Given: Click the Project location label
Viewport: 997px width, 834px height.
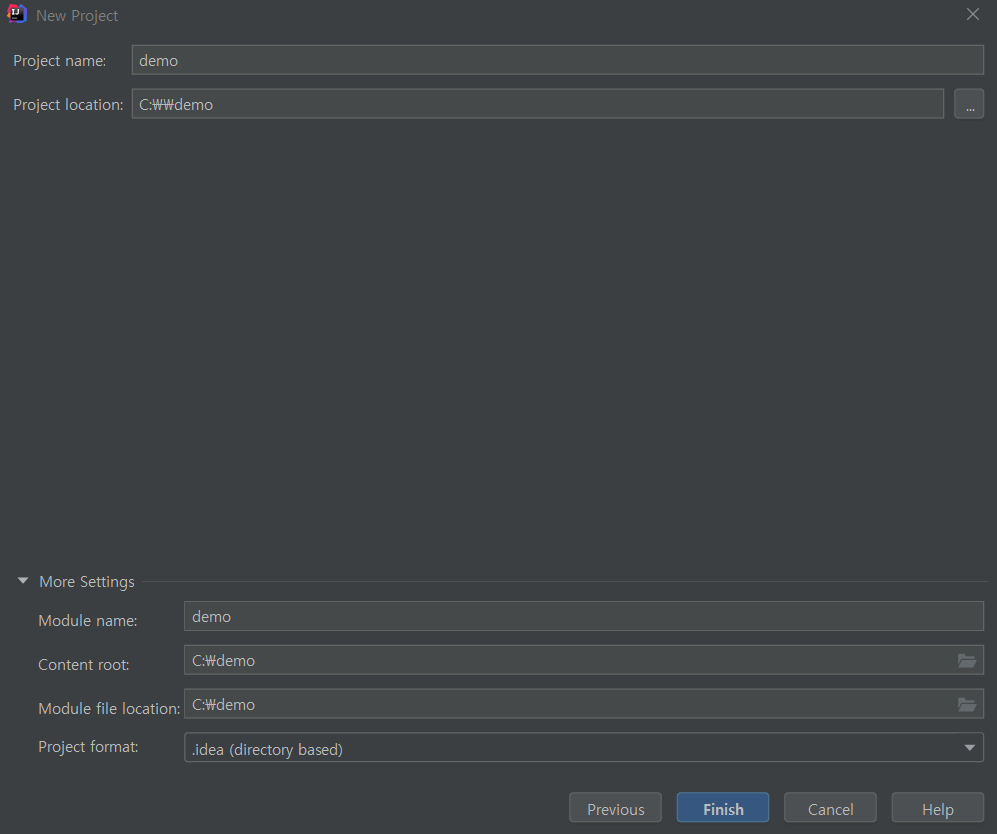Looking at the screenshot, I should [68, 105].
